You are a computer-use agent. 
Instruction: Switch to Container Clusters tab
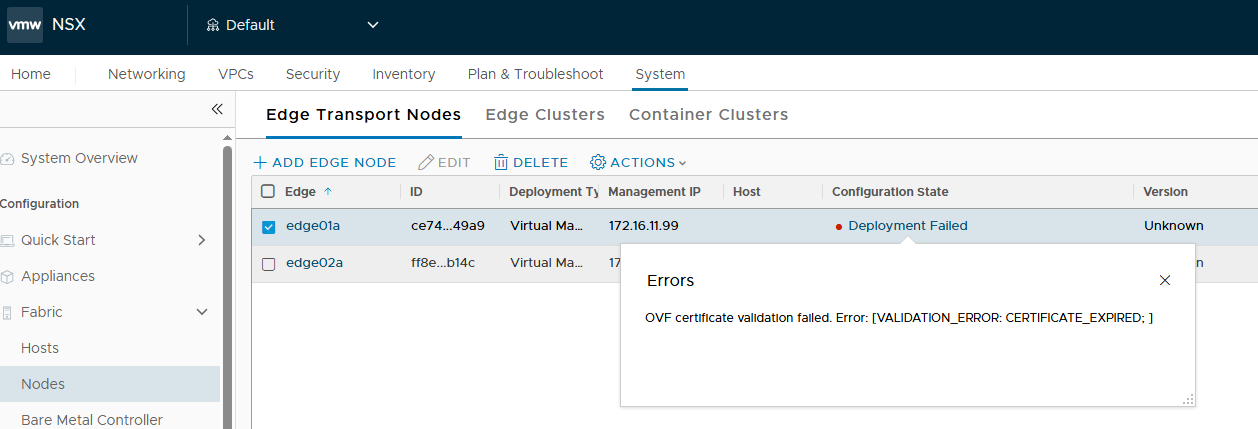[x=709, y=115]
